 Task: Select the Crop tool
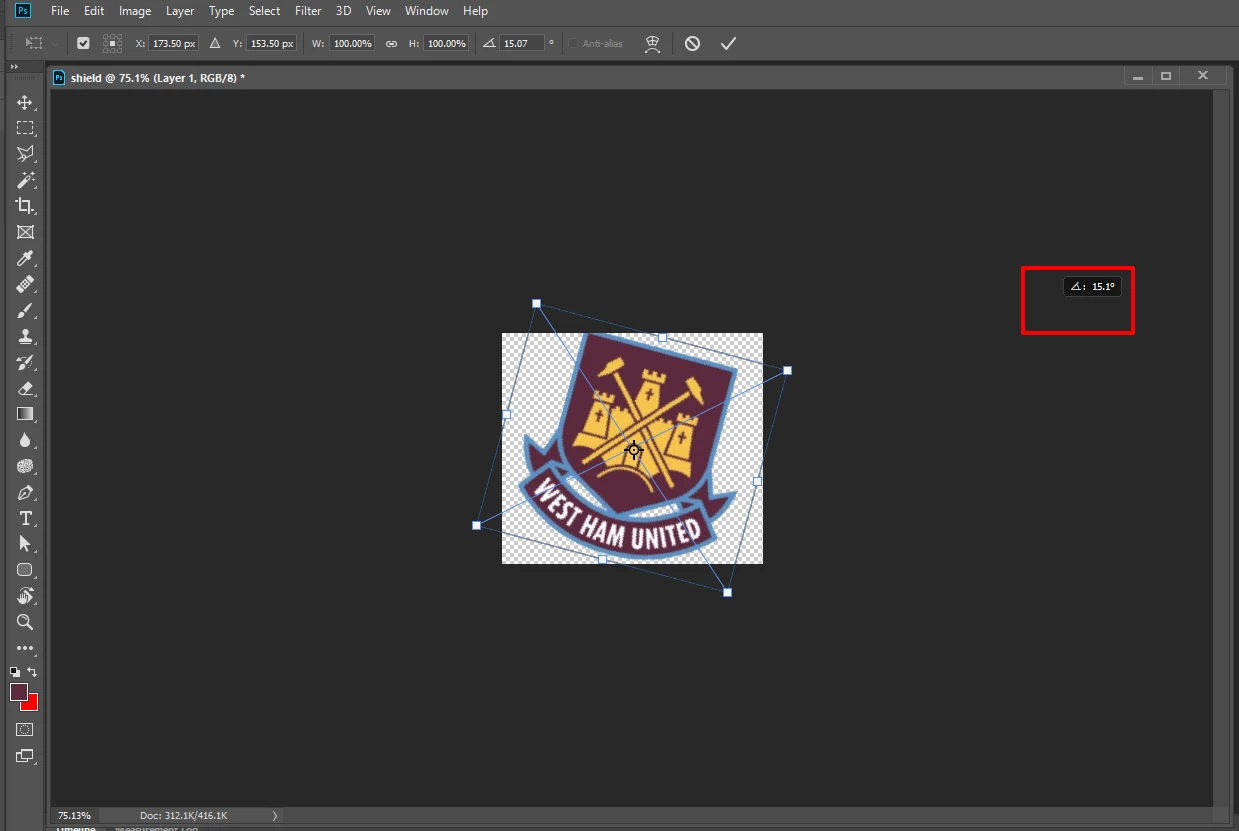25,206
